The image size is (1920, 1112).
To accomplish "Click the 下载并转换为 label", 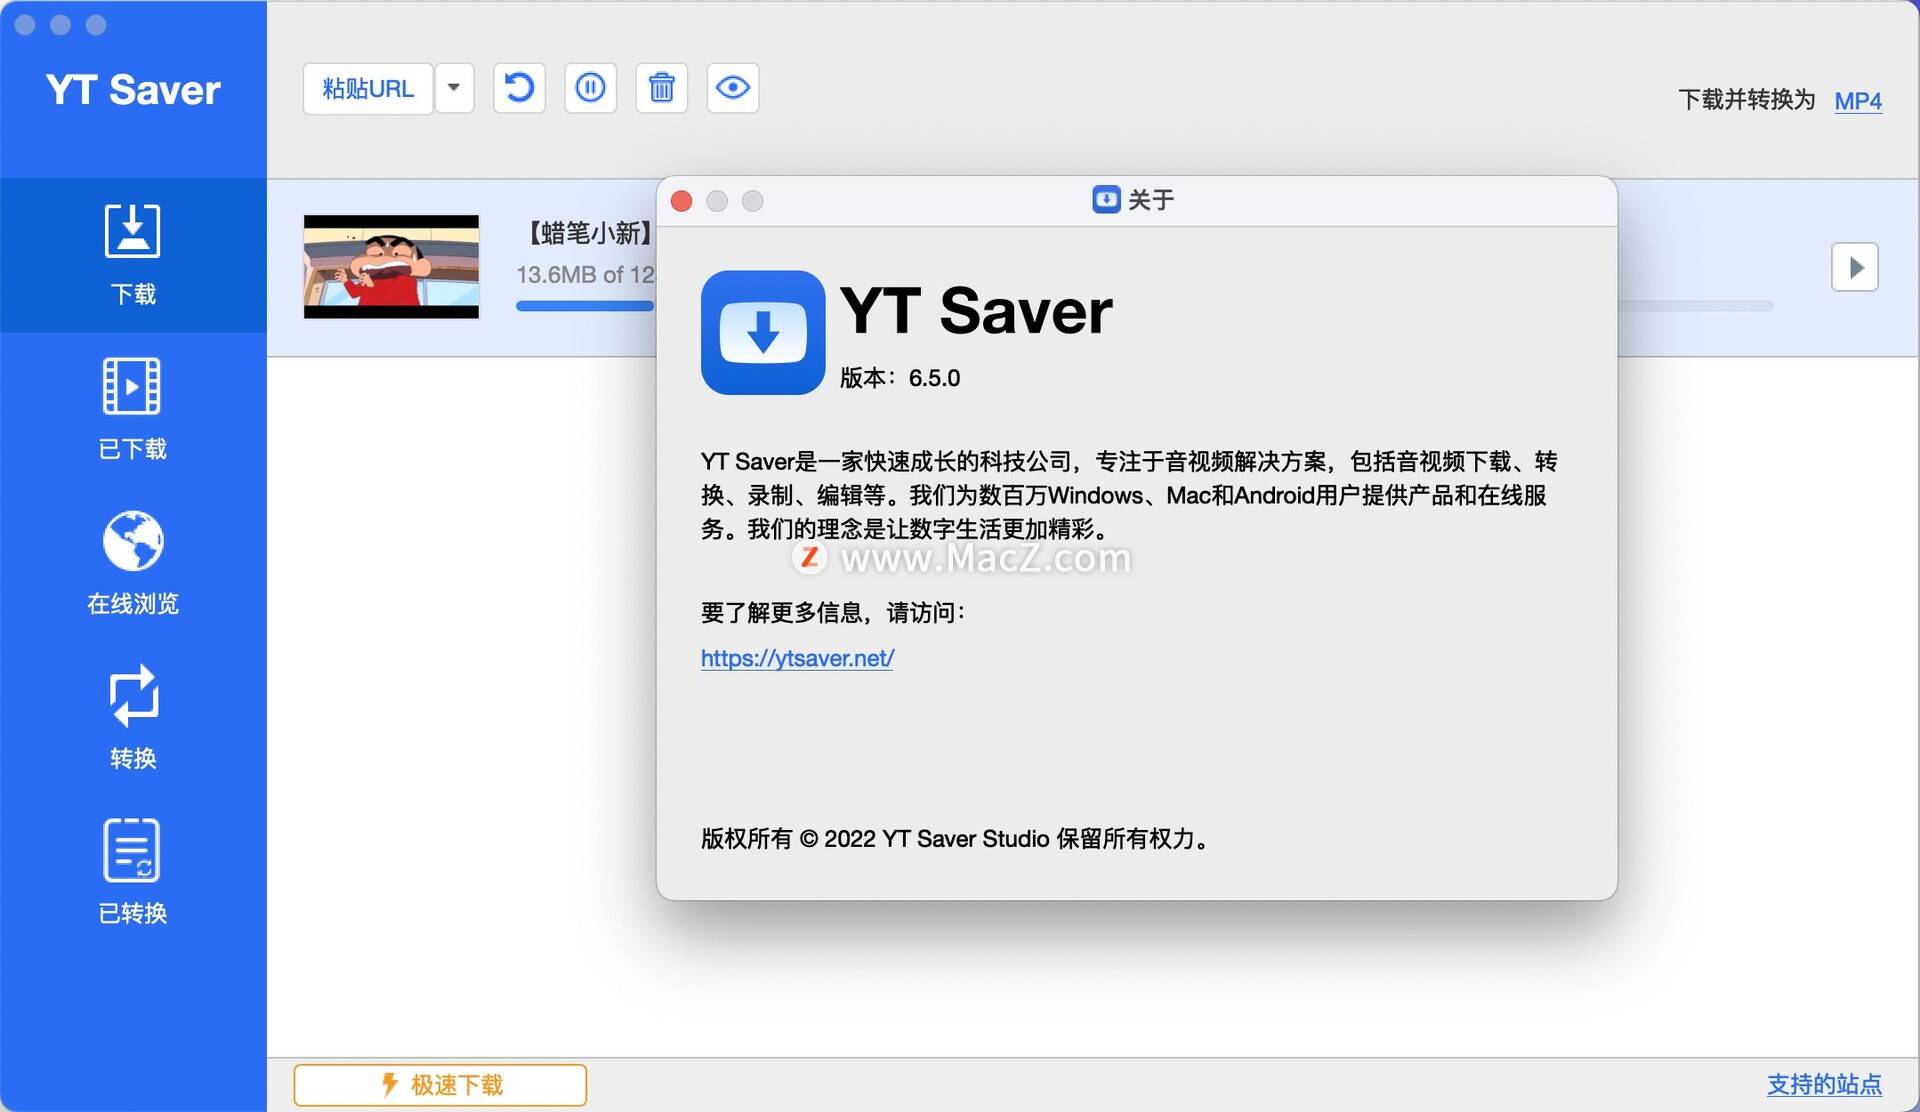I will click(1746, 100).
